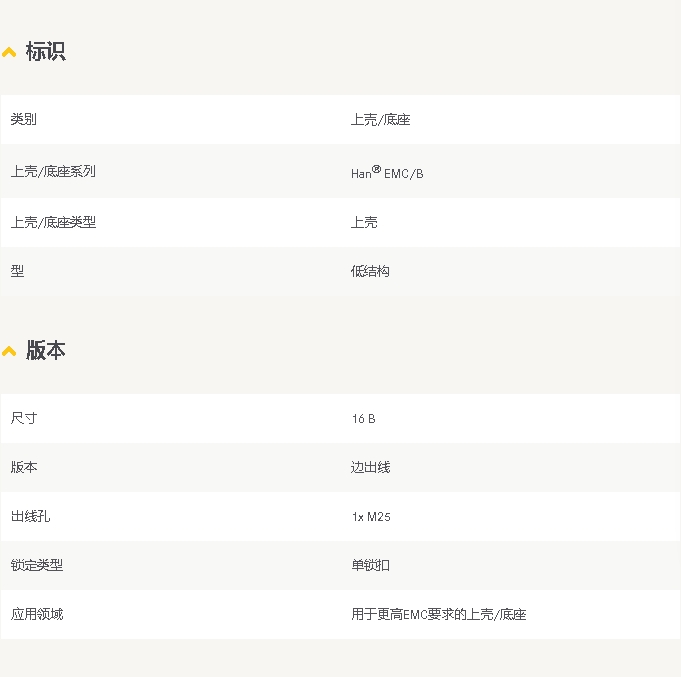This screenshot has height=677, width=681.
Task: Click the 上壳 type value
Action: point(364,222)
